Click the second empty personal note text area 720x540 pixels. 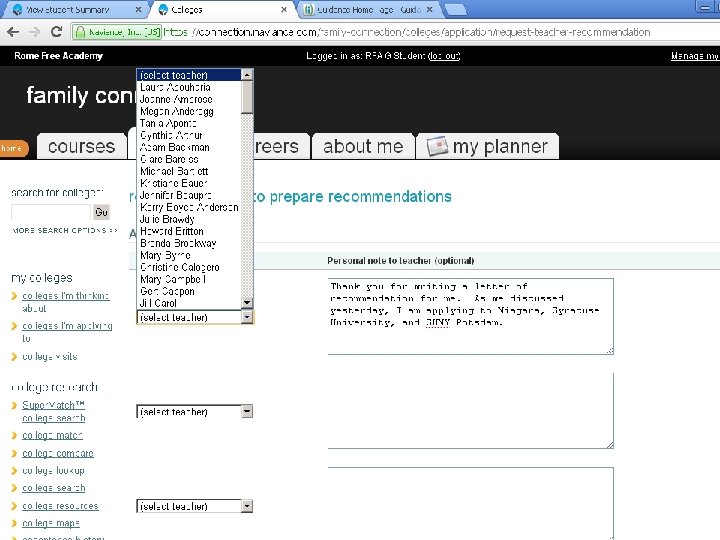(471, 411)
